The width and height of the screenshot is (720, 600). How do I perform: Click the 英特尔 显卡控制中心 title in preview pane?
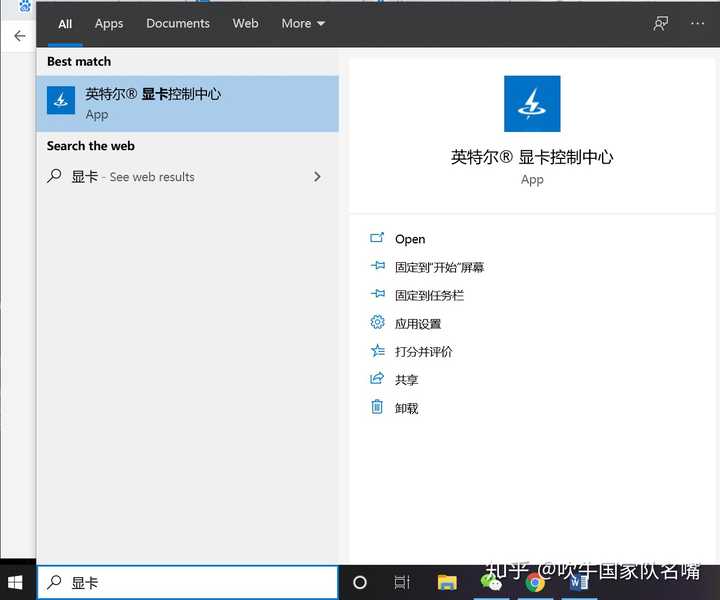coord(532,157)
